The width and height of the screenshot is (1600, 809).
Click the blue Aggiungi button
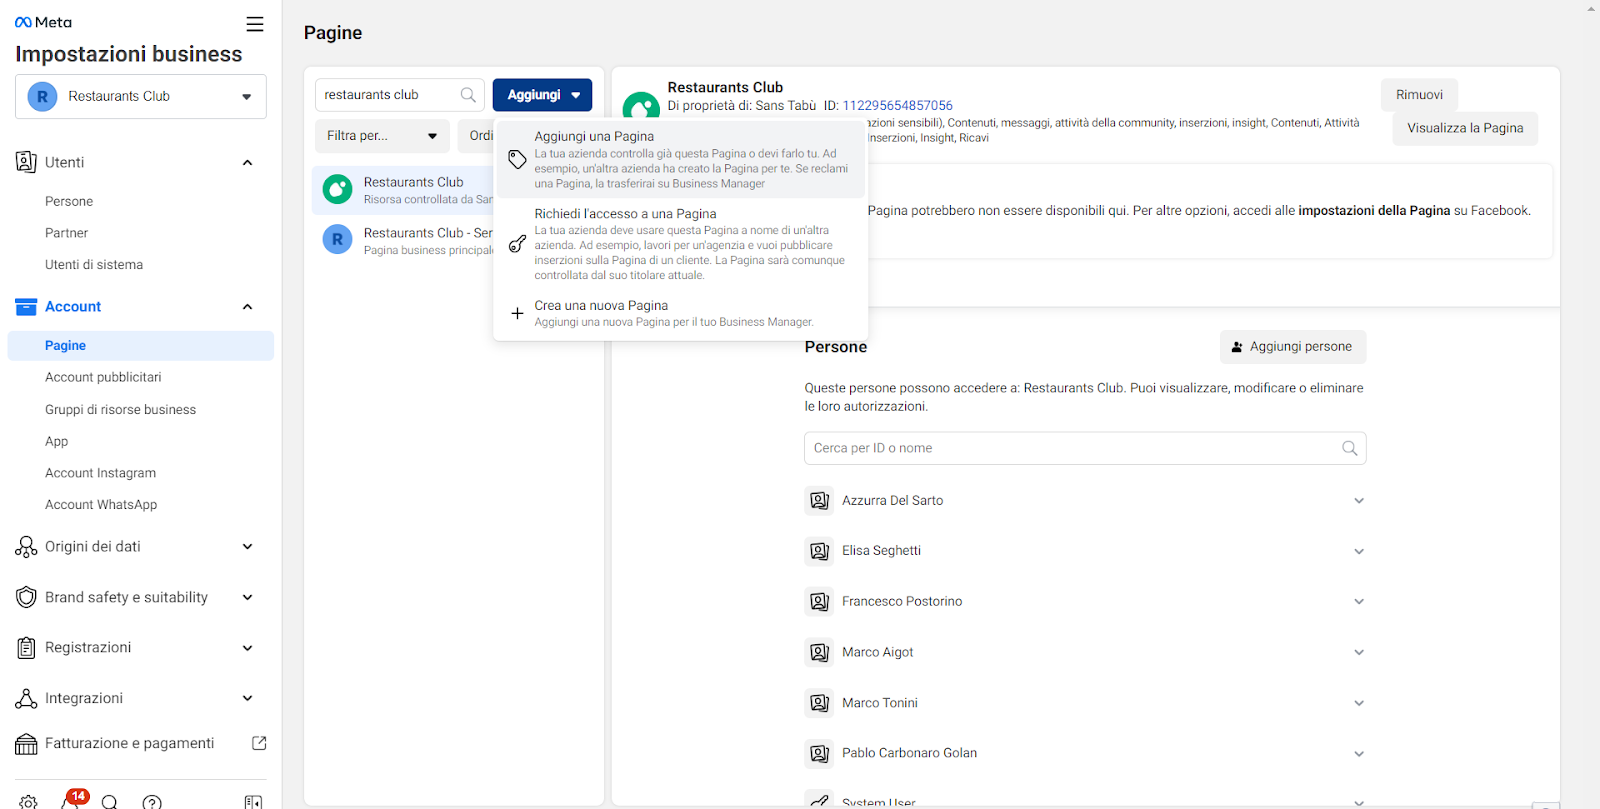click(542, 95)
